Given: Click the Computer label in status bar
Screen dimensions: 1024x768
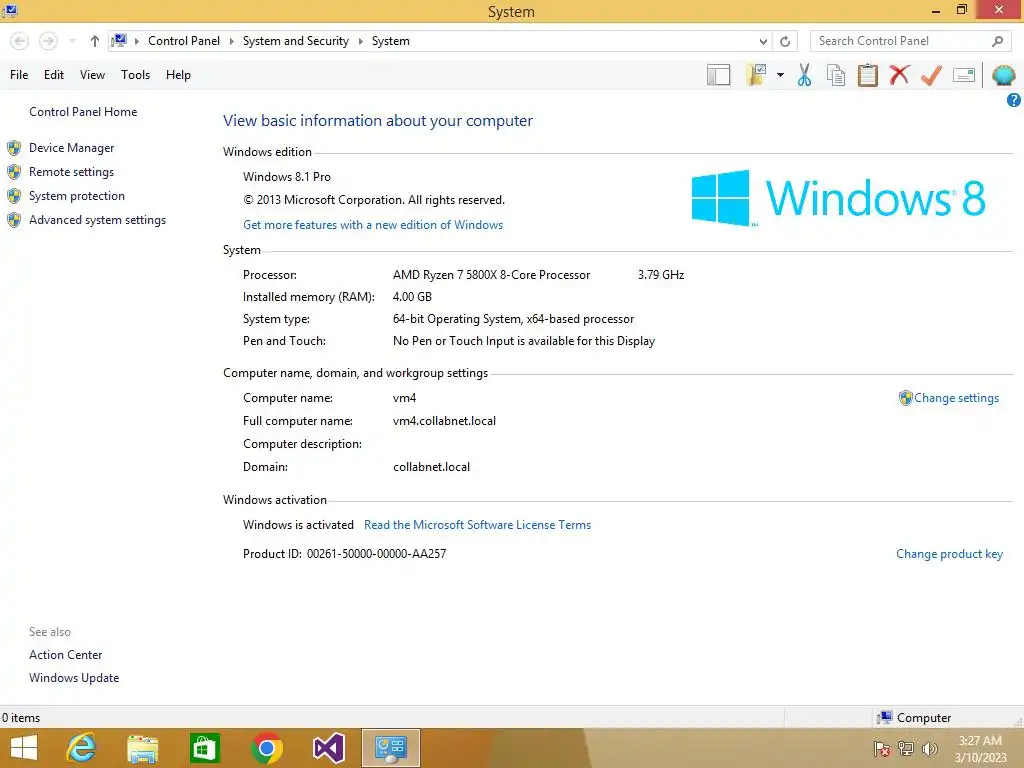Looking at the screenshot, I should 923,718.
